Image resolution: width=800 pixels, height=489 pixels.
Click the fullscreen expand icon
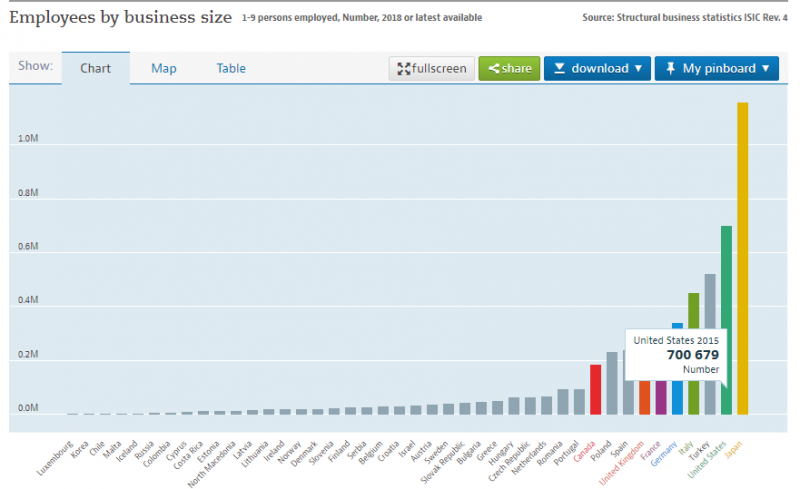click(x=404, y=69)
